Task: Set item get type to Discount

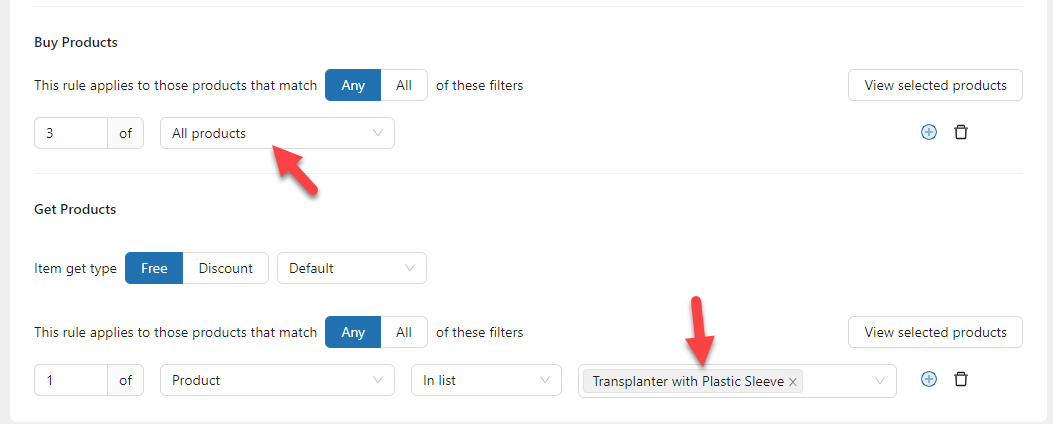Action: (226, 268)
